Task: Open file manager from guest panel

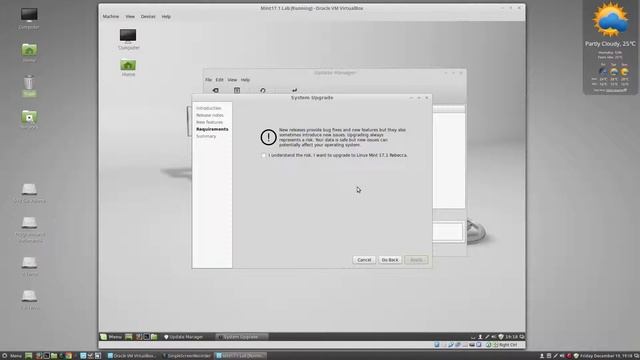Action: 154,337
